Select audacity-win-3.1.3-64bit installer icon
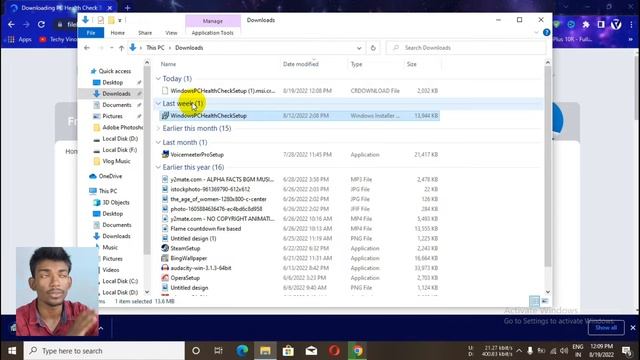Image resolution: width=640 pixels, height=360 pixels. 165,268
